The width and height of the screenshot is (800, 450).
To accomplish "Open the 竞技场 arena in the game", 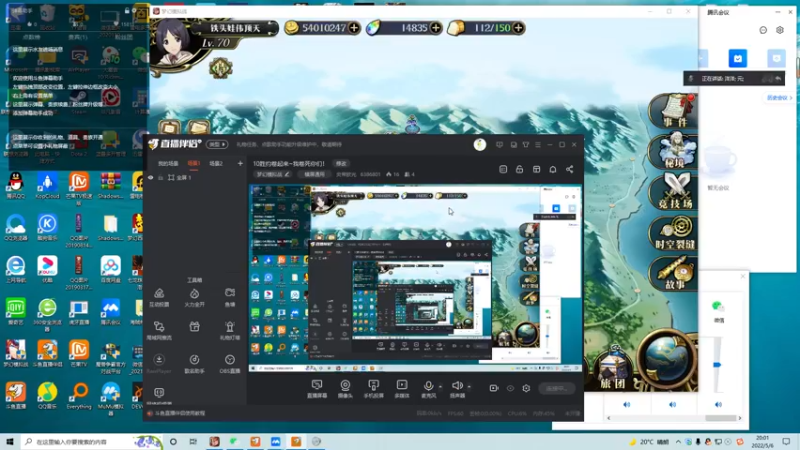I will 674,191.
